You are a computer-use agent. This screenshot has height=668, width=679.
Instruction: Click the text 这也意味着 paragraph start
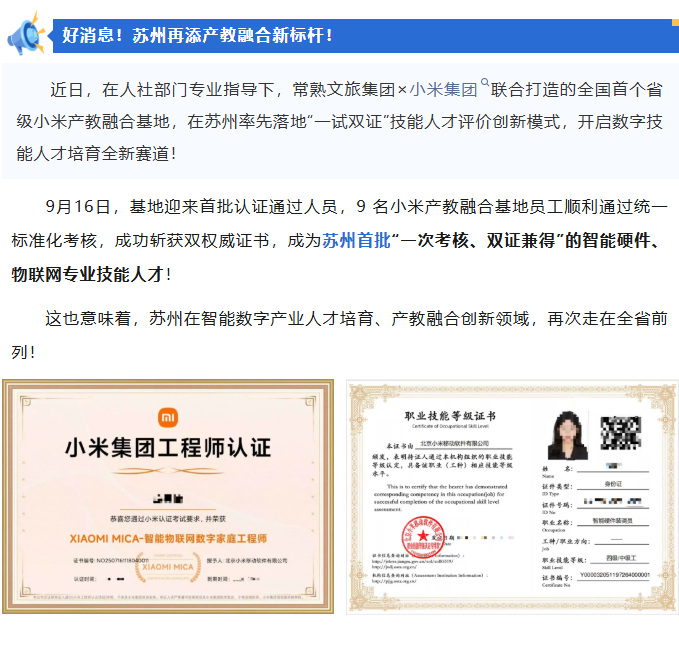coord(88,319)
